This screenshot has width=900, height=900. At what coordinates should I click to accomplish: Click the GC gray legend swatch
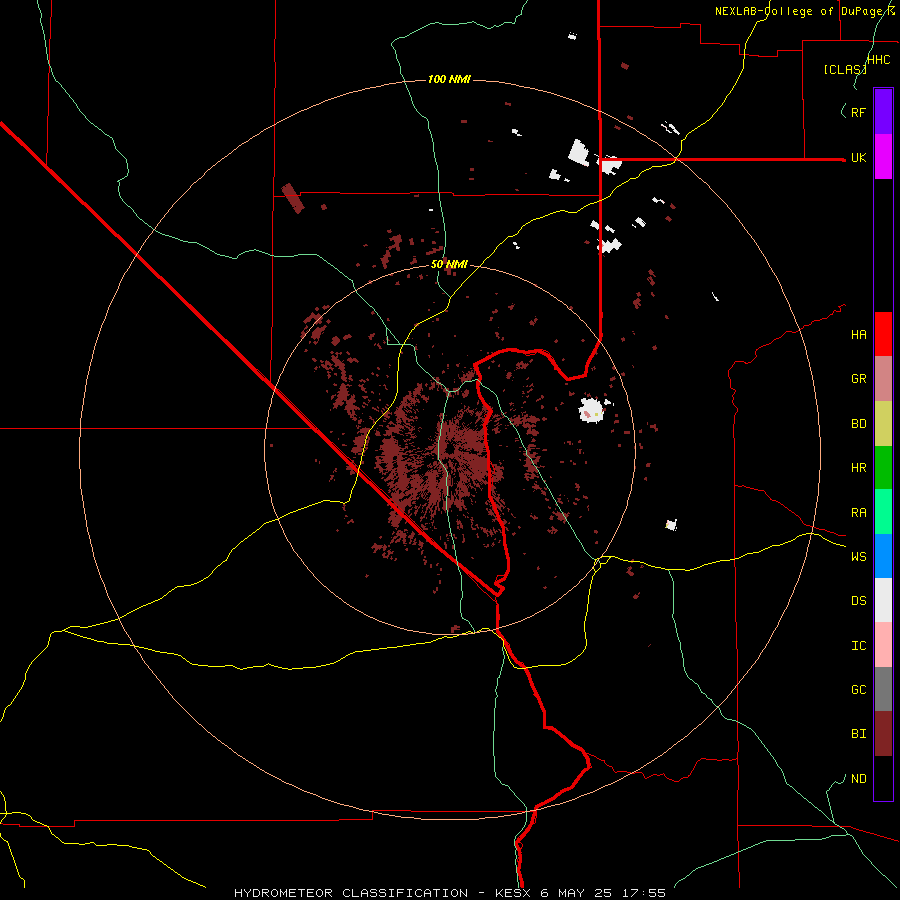tap(883, 689)
